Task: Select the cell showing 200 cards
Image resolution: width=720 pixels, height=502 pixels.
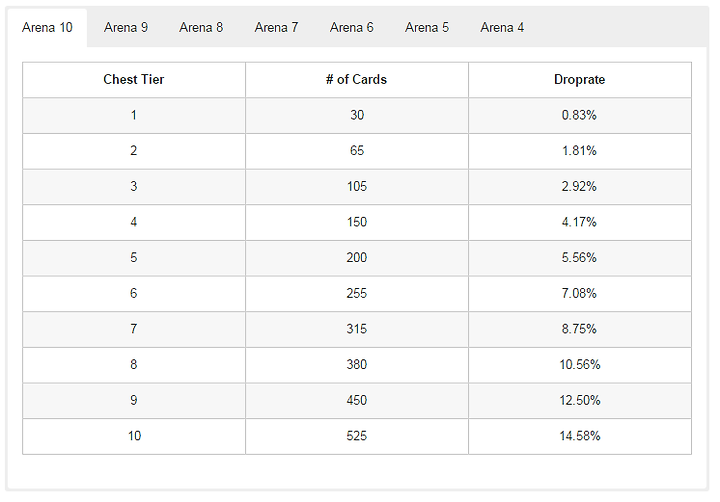Action: [356, 258]
